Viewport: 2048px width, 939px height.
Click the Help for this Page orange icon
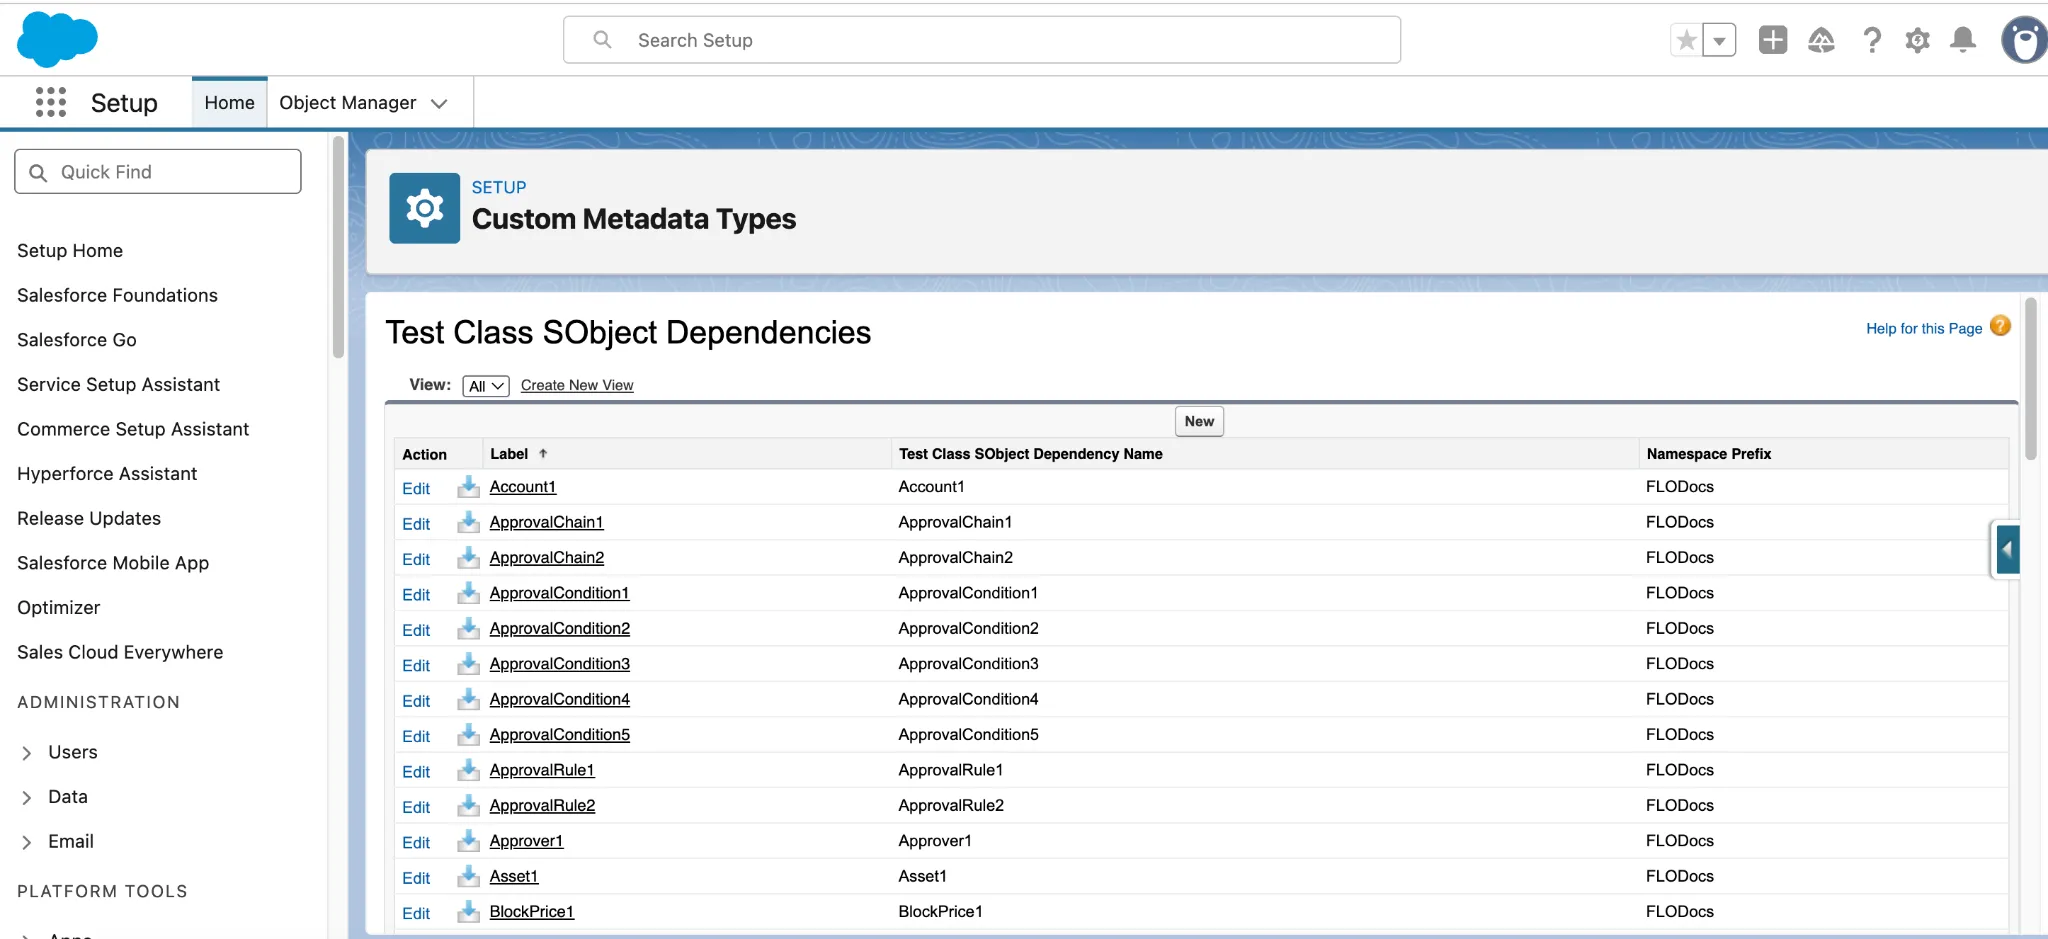(1999, 326)
